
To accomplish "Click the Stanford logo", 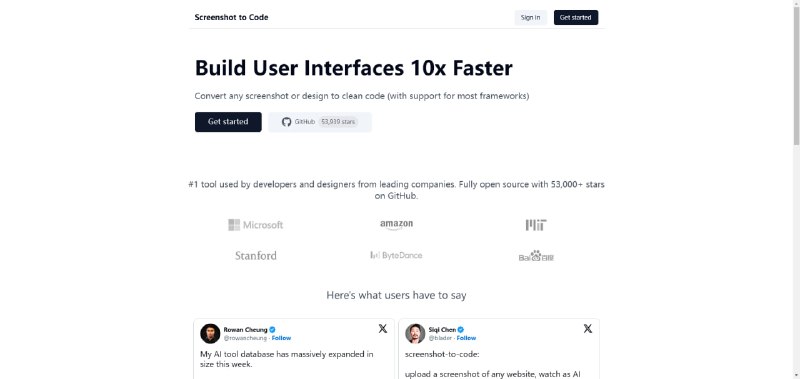I will coord(256,256).
